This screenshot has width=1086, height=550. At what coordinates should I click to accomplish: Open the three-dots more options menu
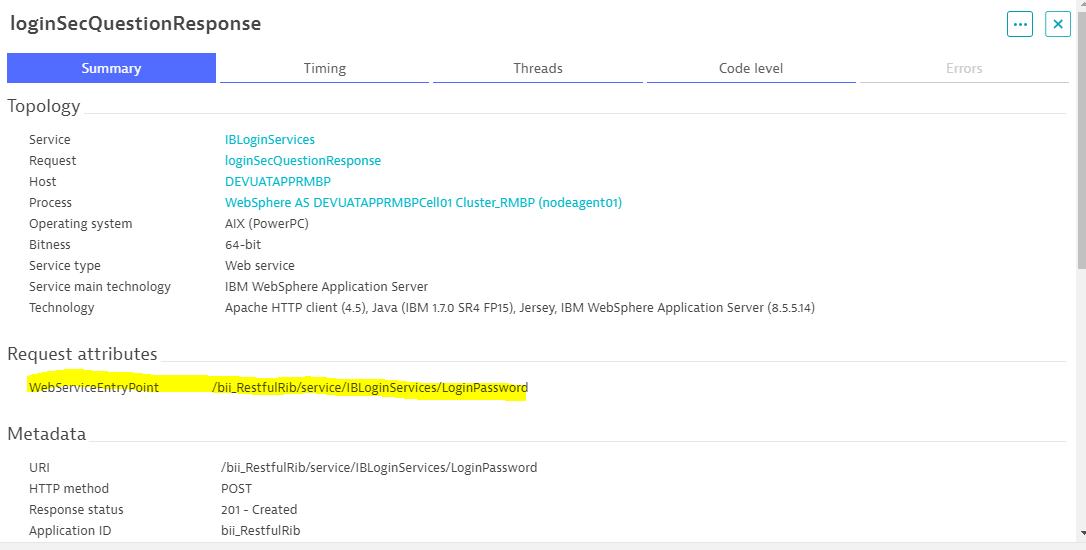pos(1020,24)
